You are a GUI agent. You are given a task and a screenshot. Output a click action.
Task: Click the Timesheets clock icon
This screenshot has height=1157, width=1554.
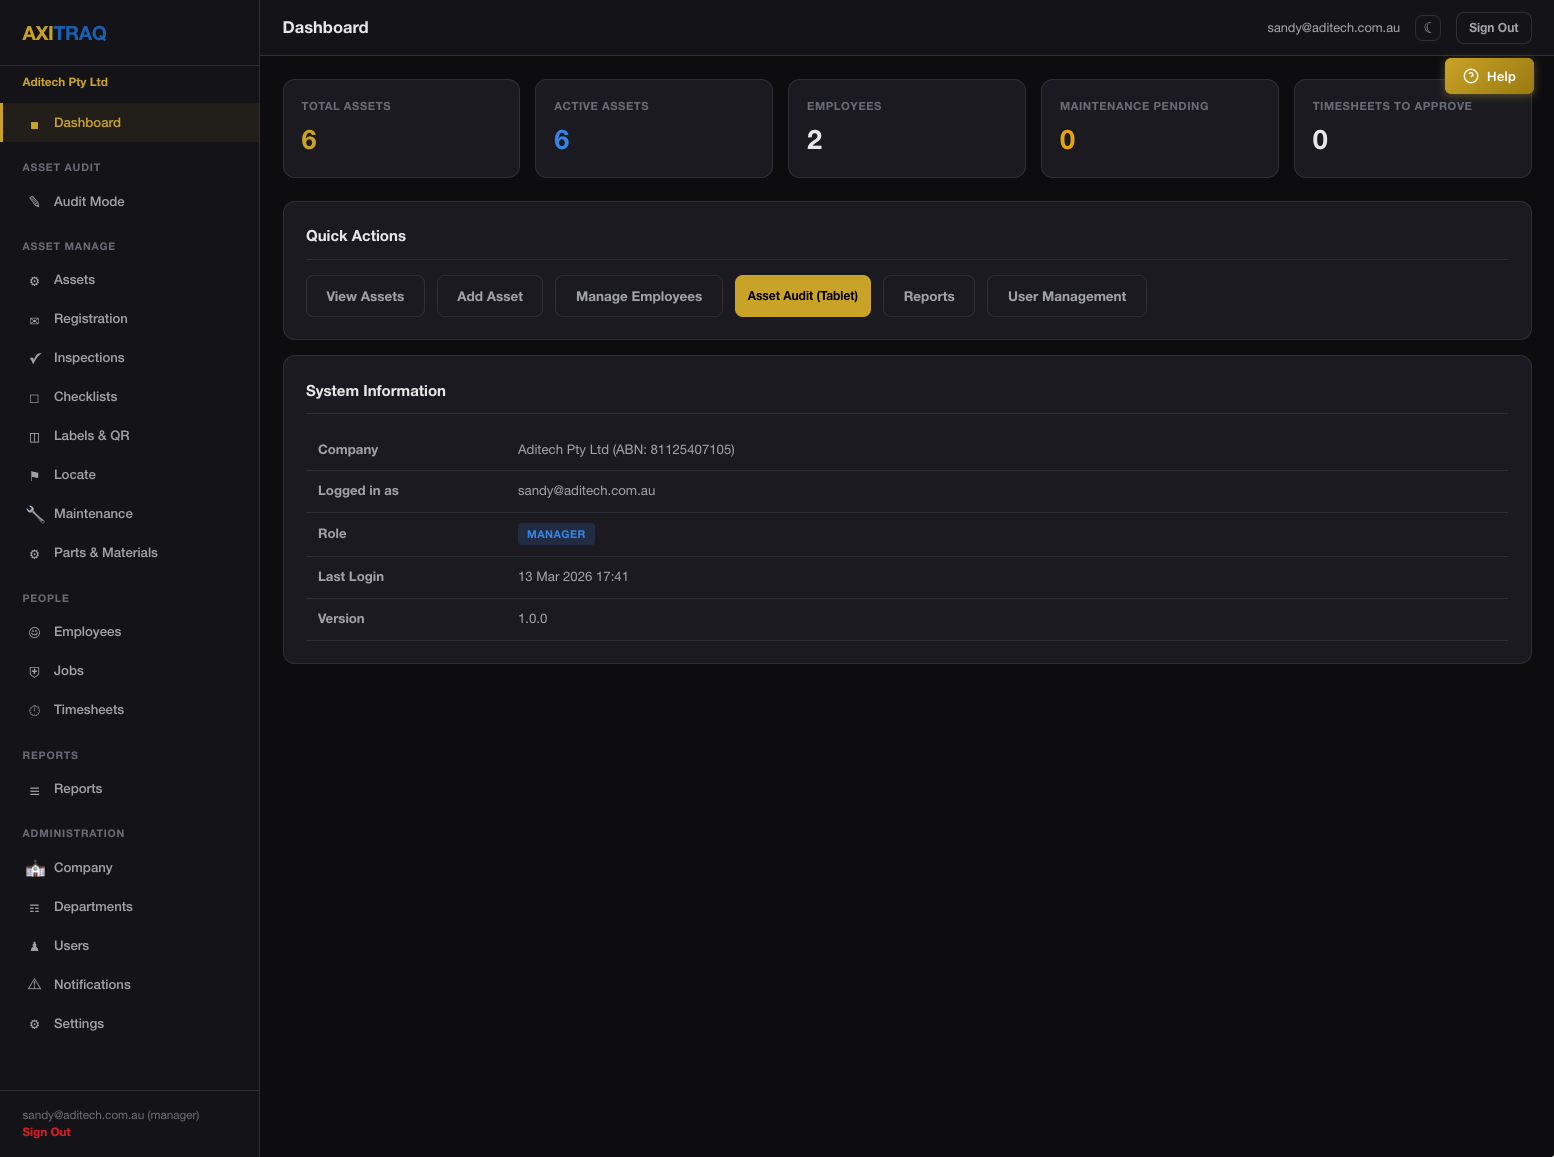click(x=34, y=711)
